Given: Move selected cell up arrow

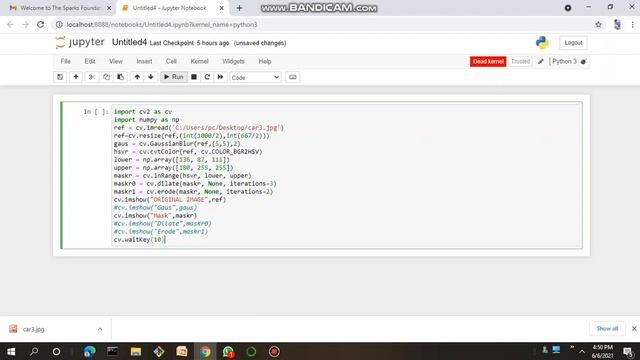Looking at the screenshot, I should click(137, 77).
